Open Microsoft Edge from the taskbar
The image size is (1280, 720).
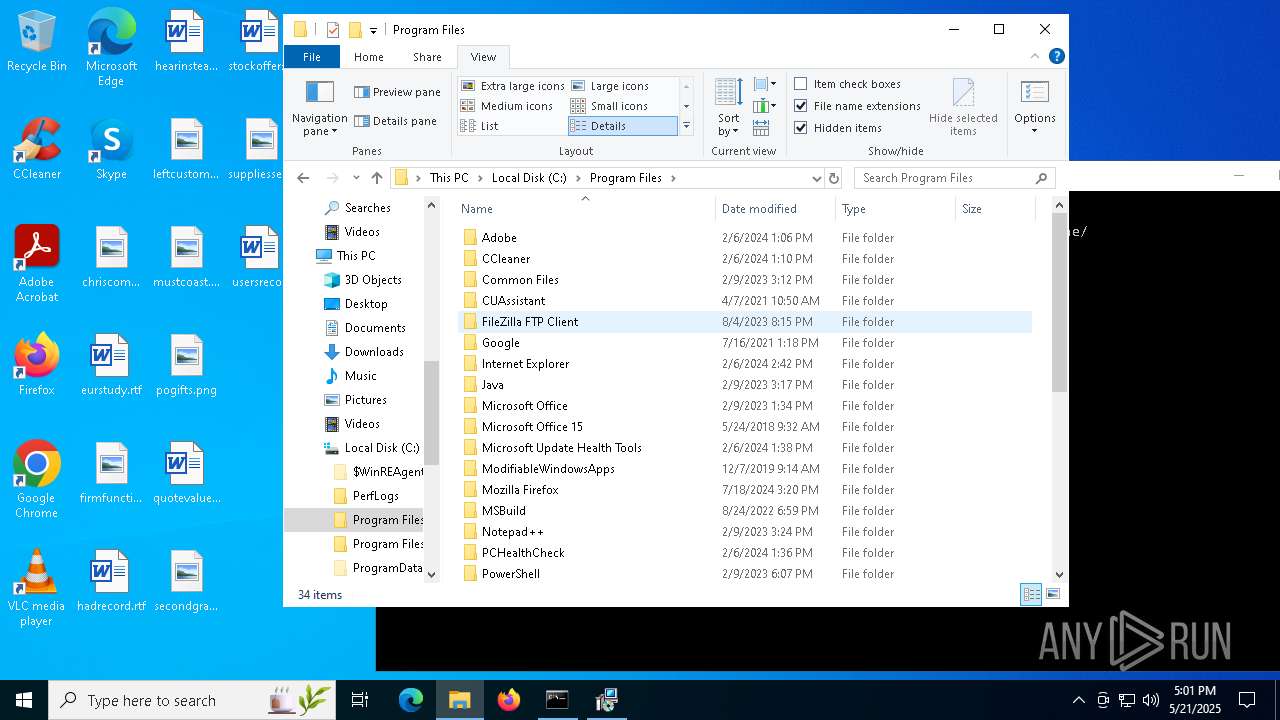(x=411, y=700)
